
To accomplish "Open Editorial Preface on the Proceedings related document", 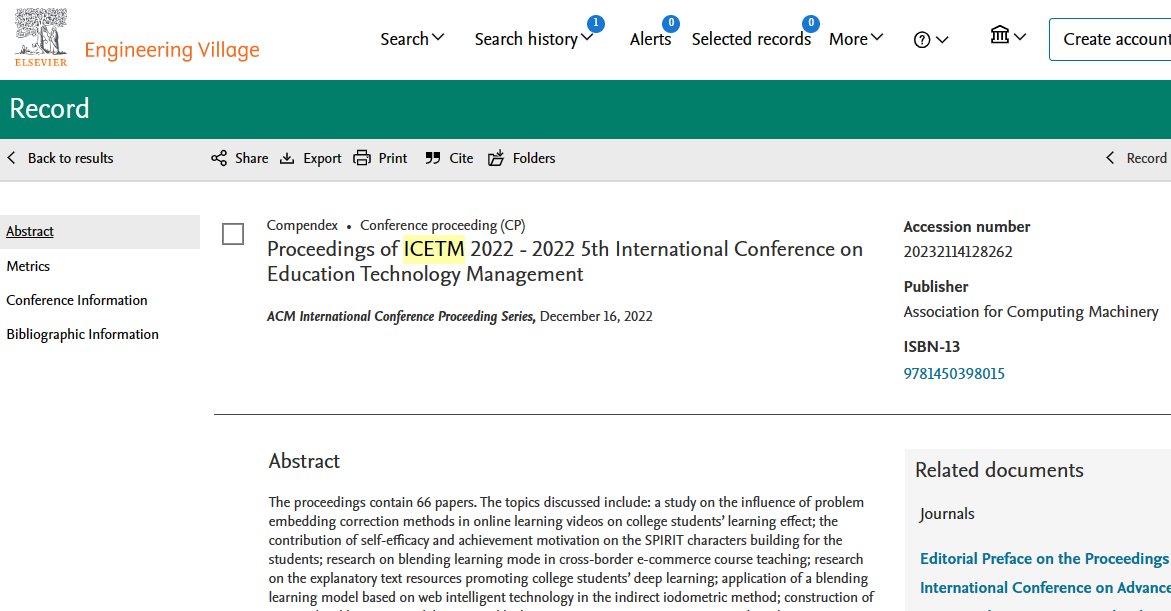I will (x=1045, y=559).
